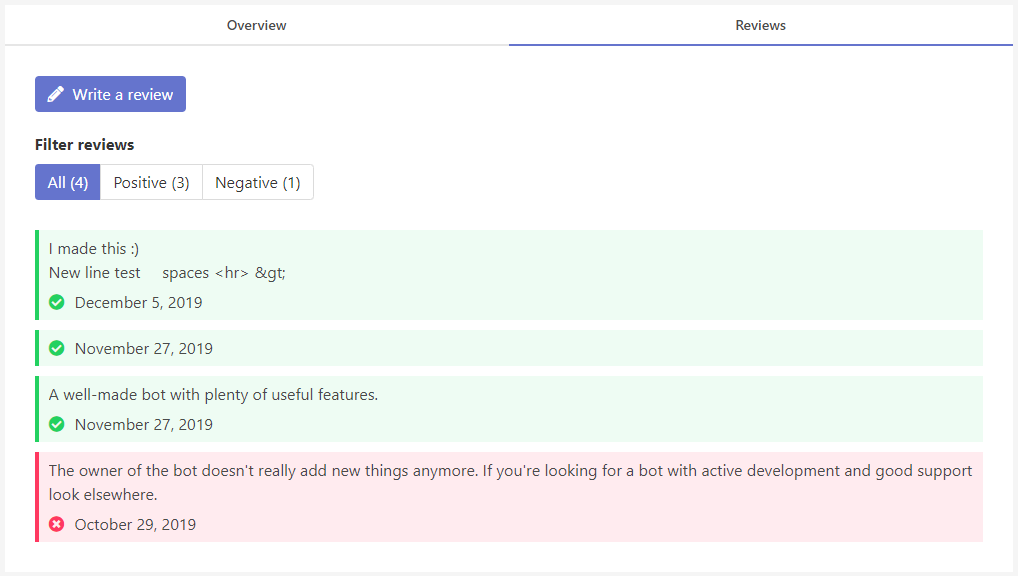The height and width of the screenshot is (576, 1018).
Task: Click the Filter reviews heading
Action: (x=84, y=145)
